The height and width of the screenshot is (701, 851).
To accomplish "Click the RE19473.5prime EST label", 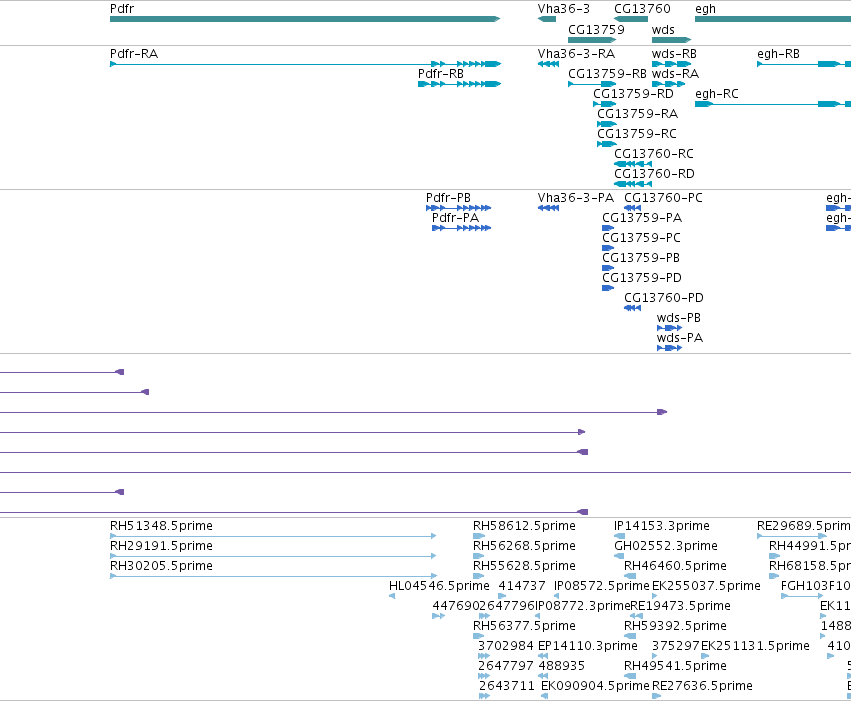I will (681, 606).
